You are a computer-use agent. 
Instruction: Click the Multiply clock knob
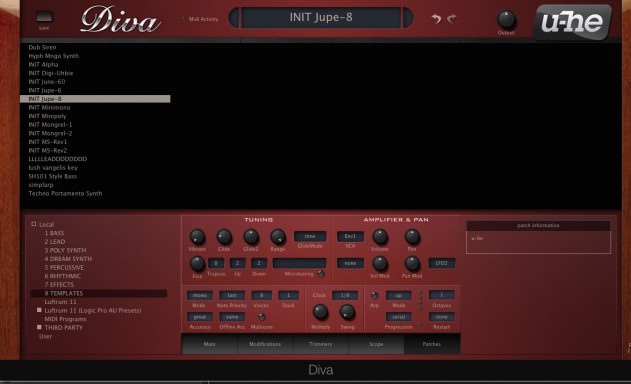(x=320, y=312)
